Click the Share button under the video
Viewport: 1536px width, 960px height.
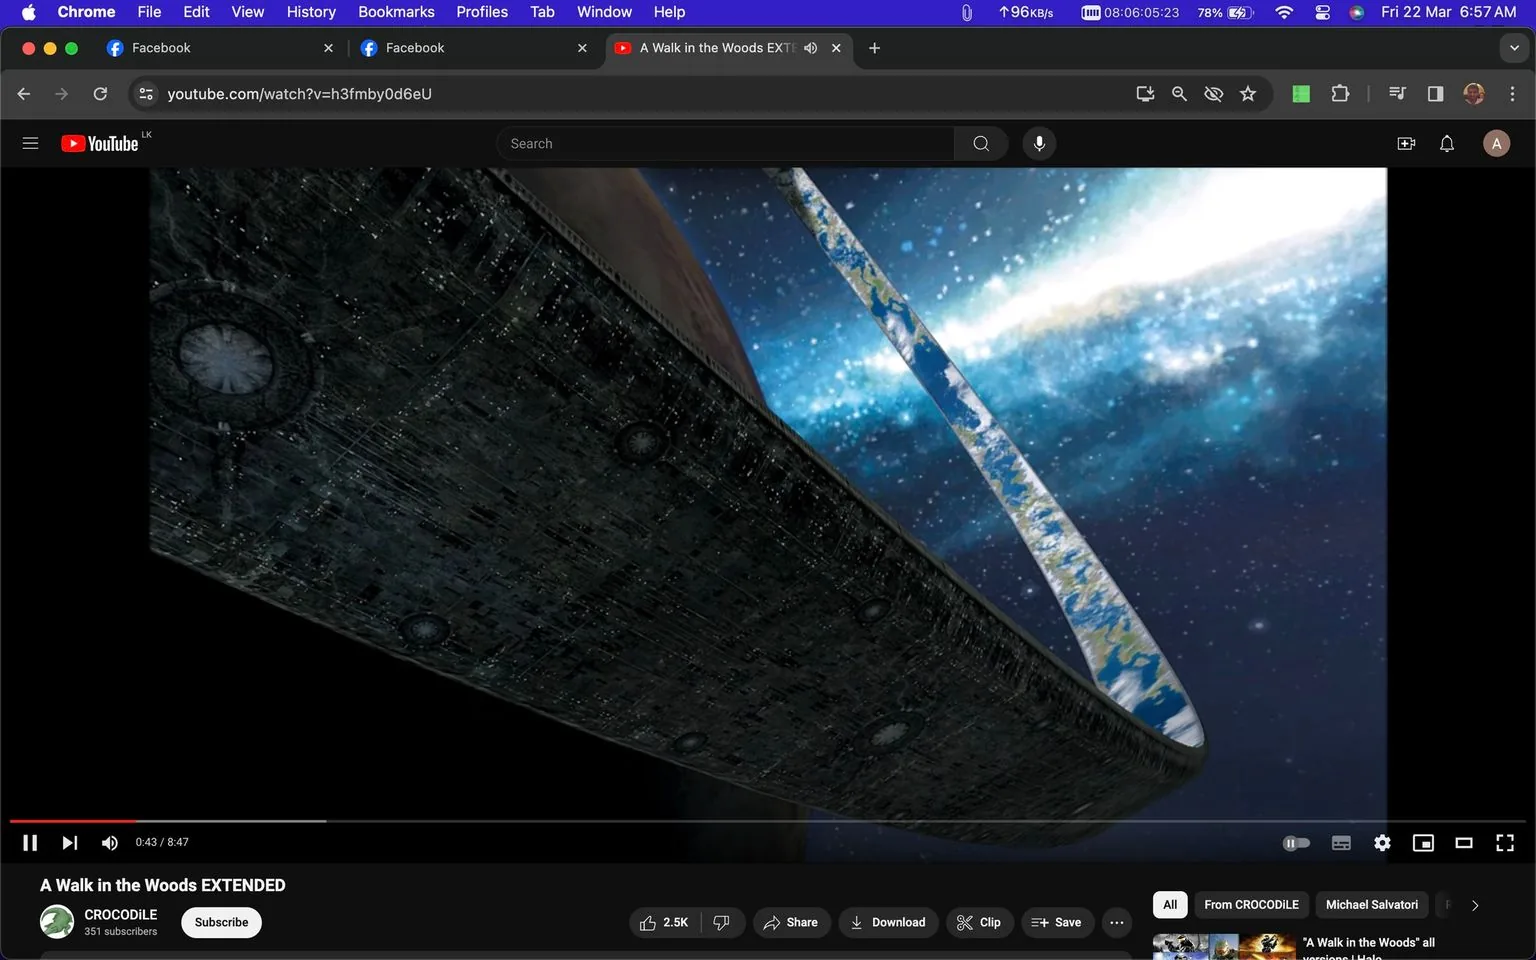pyautogui.click(x=791, y=922)
